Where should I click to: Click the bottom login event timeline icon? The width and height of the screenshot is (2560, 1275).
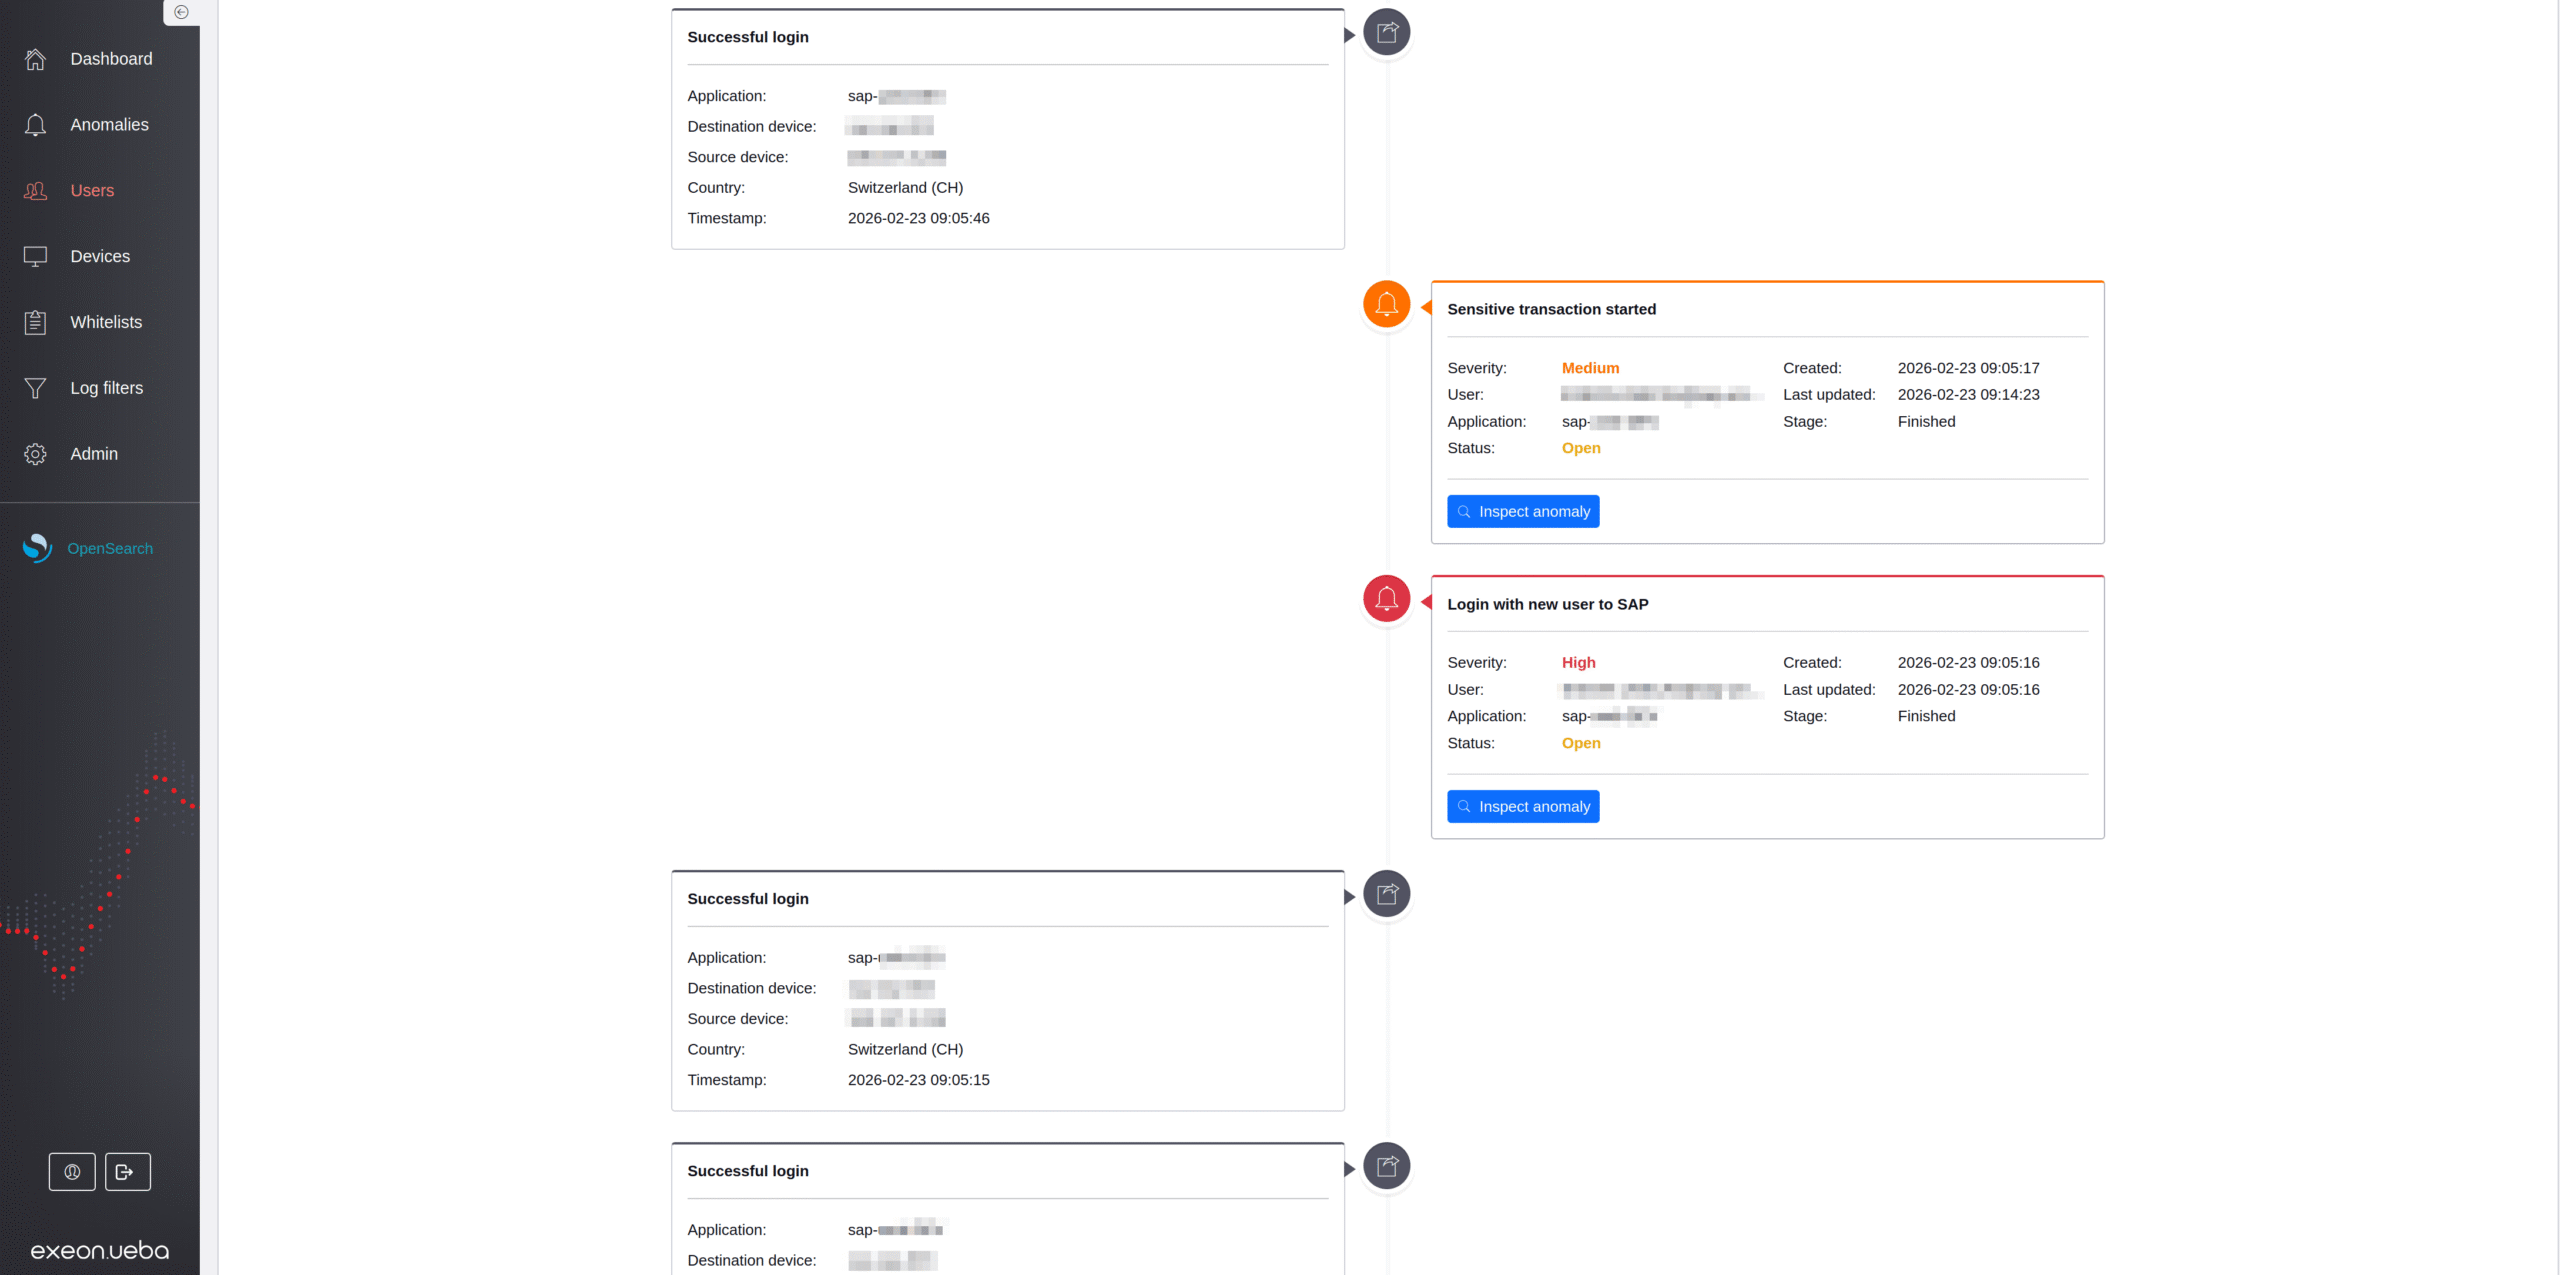[1386, 1166]
